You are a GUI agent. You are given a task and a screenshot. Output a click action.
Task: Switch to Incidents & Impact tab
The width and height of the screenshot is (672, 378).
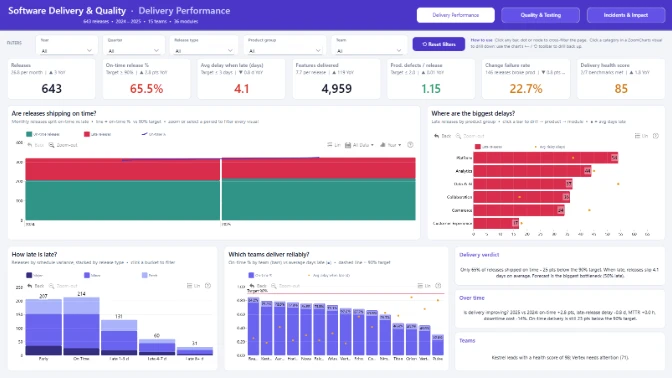click(626, 15)
